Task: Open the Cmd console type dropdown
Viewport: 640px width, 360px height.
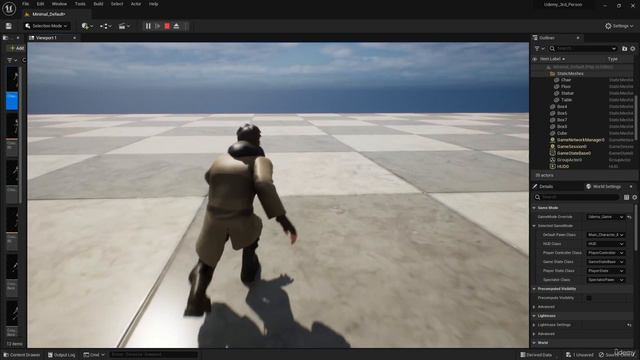Action: 94,355
